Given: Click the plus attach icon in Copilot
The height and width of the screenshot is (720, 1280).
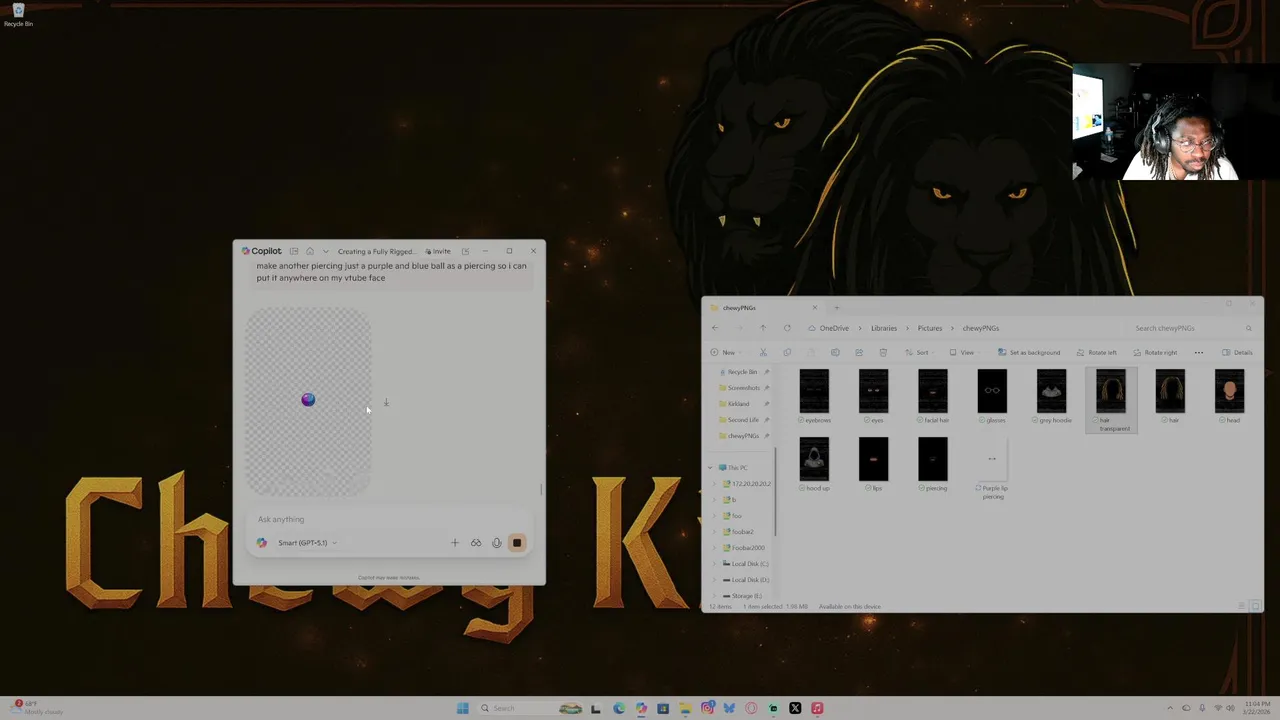Looking at the screenshot, I should point(455,543).
